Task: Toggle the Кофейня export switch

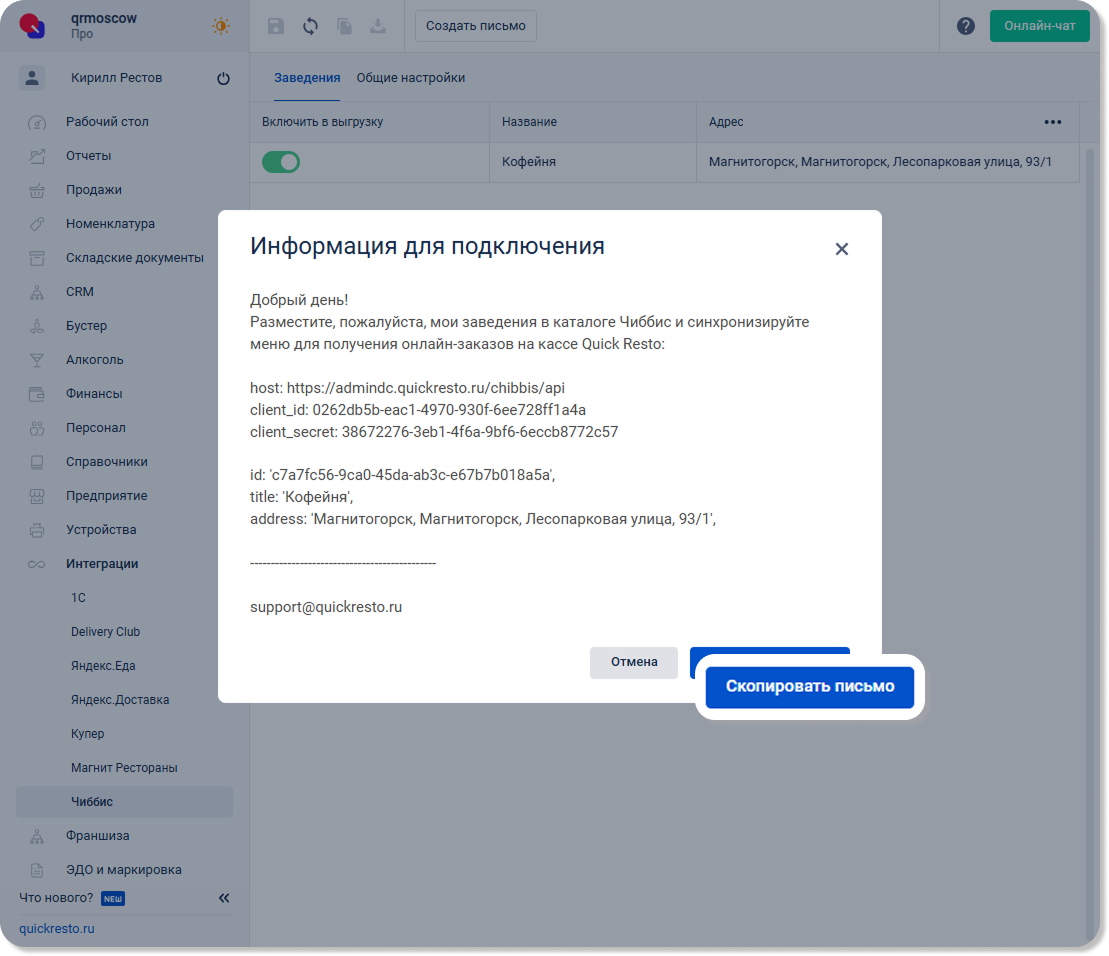Action: [281, 162]
